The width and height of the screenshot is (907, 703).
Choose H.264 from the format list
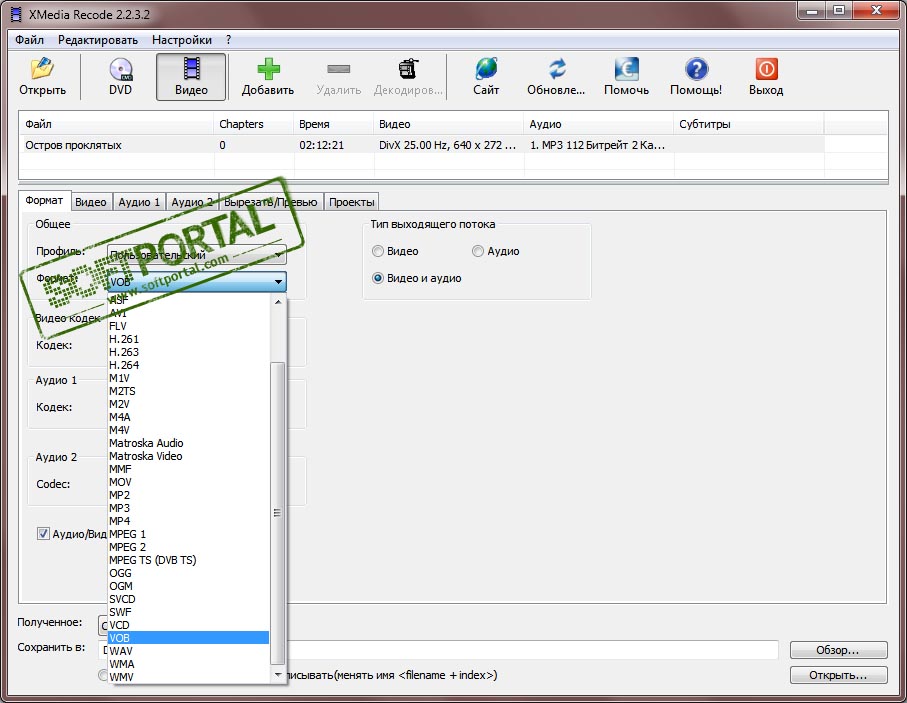pyautogui.click(x=189, y=365)
